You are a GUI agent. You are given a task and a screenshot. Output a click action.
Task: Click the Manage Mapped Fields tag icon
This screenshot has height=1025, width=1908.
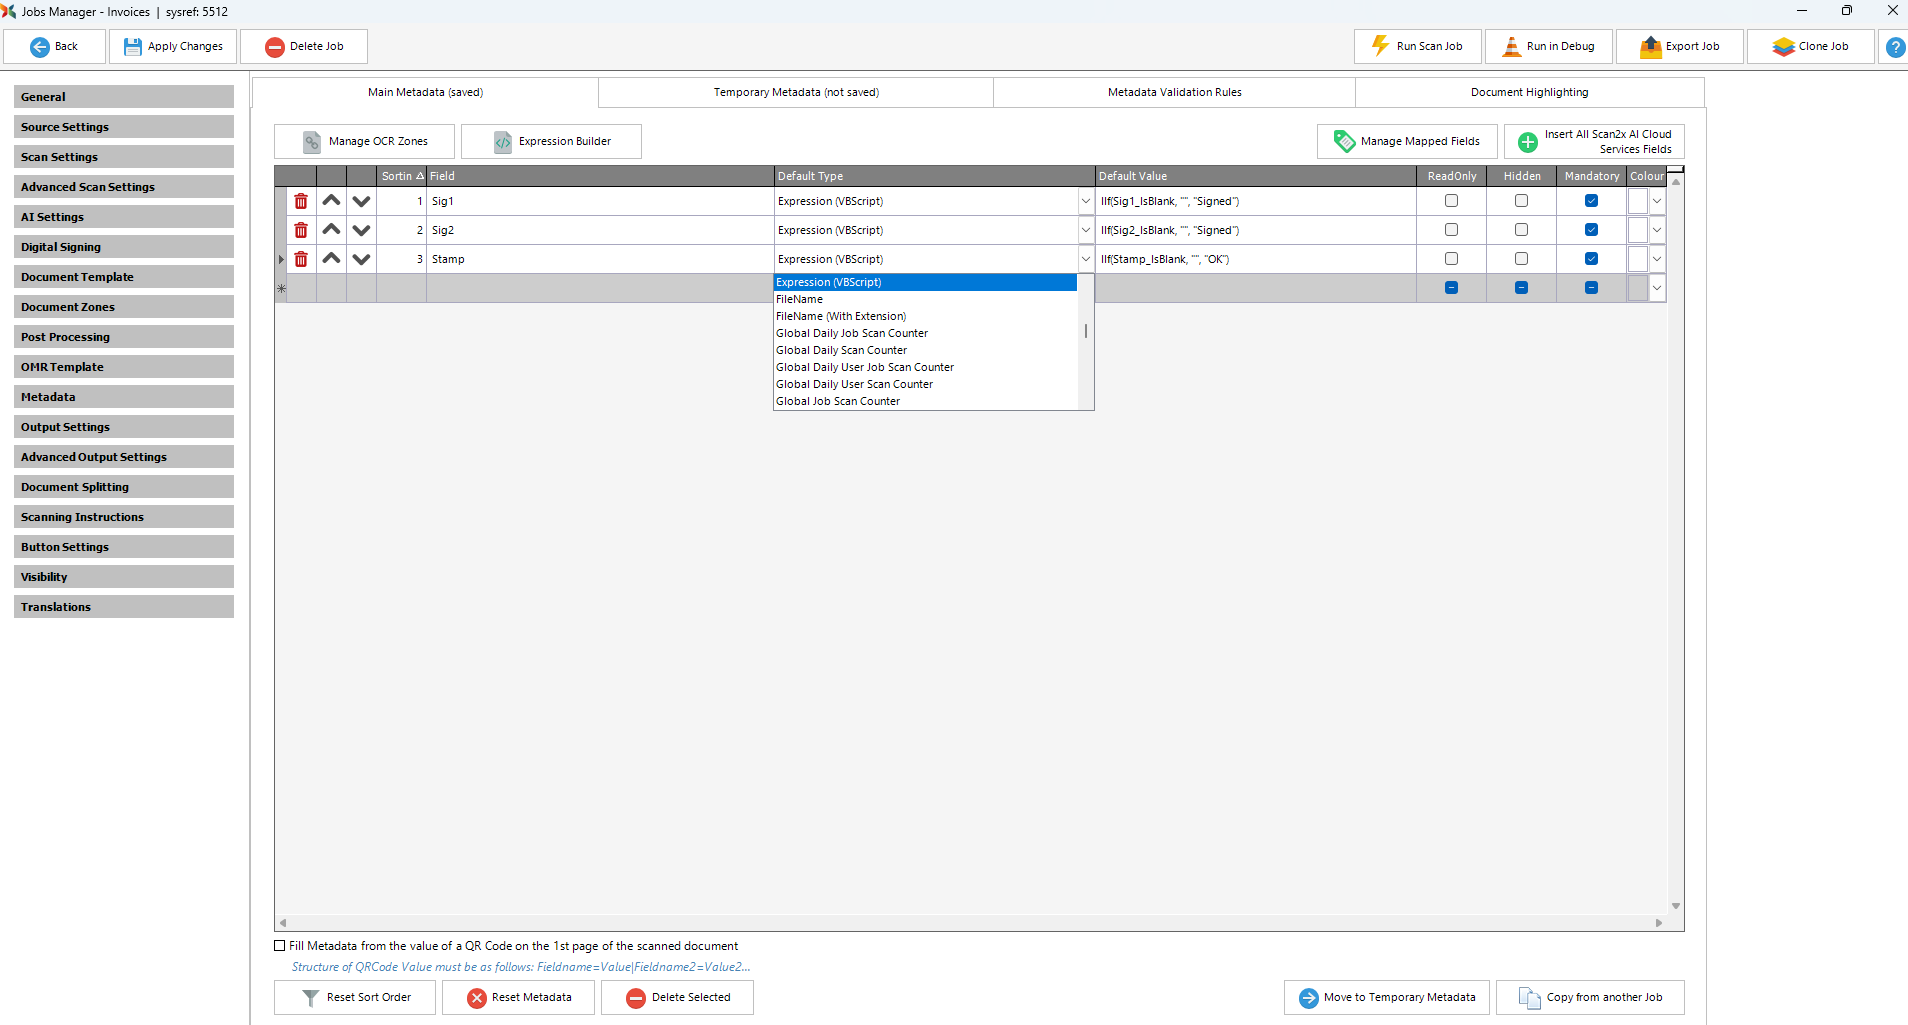click(1345, 142)
